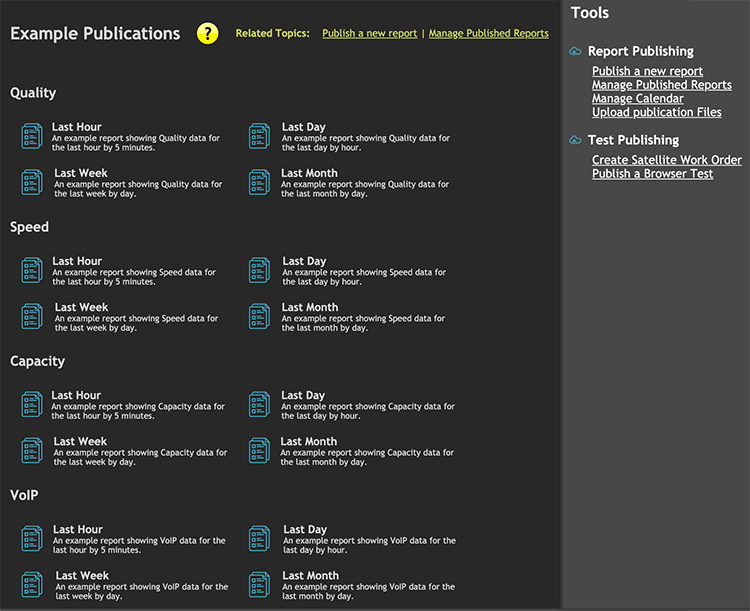Open the Speed Last Day title

coord(304,261)
